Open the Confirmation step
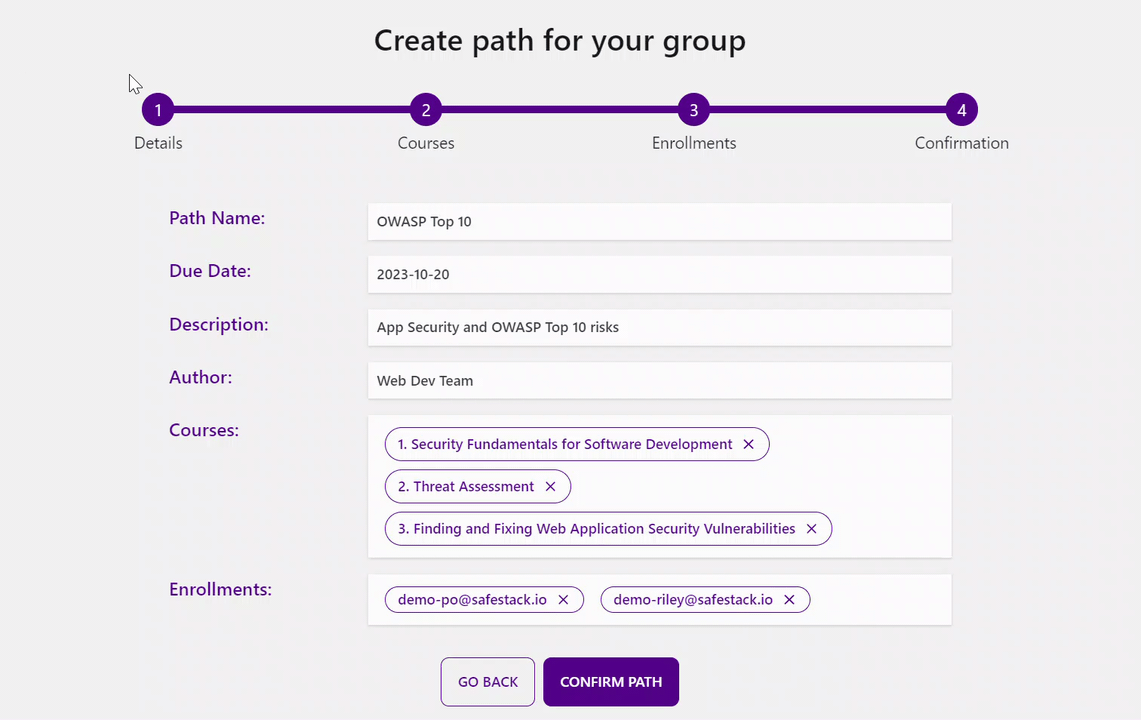 (961, 142)
